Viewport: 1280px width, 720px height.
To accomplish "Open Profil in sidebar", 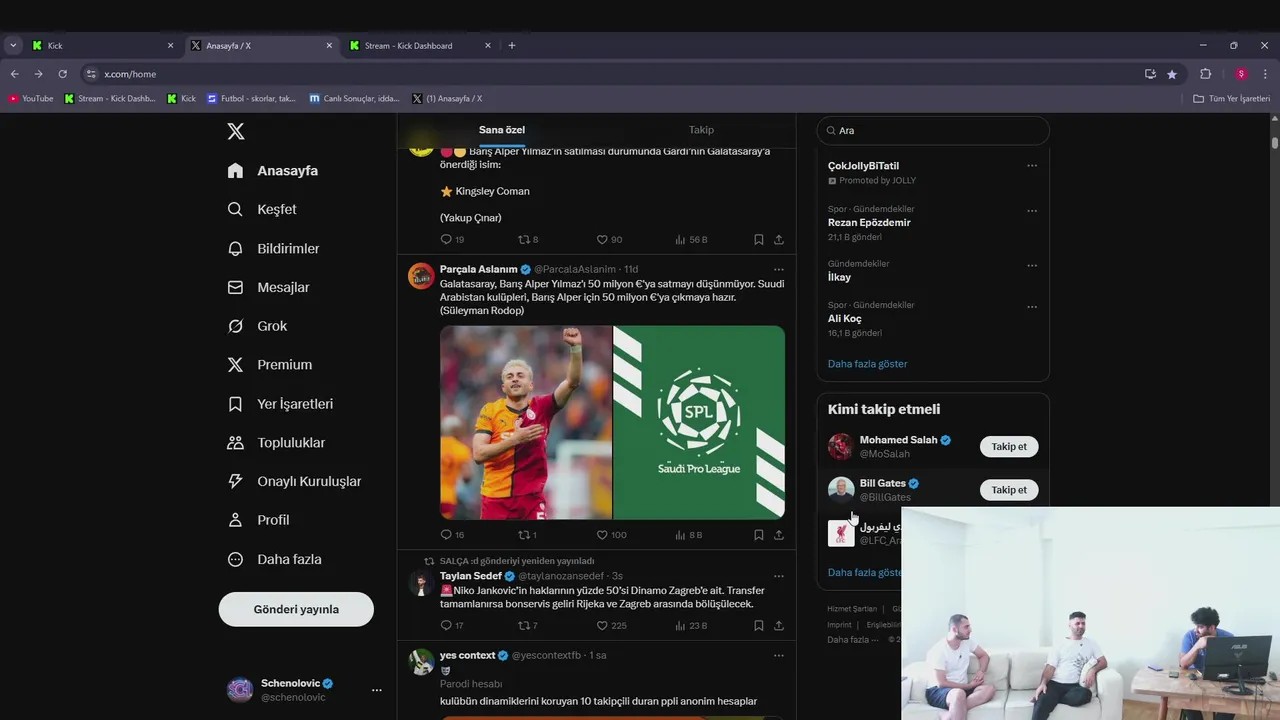I will pyautogui.click(x=258, y=520).
